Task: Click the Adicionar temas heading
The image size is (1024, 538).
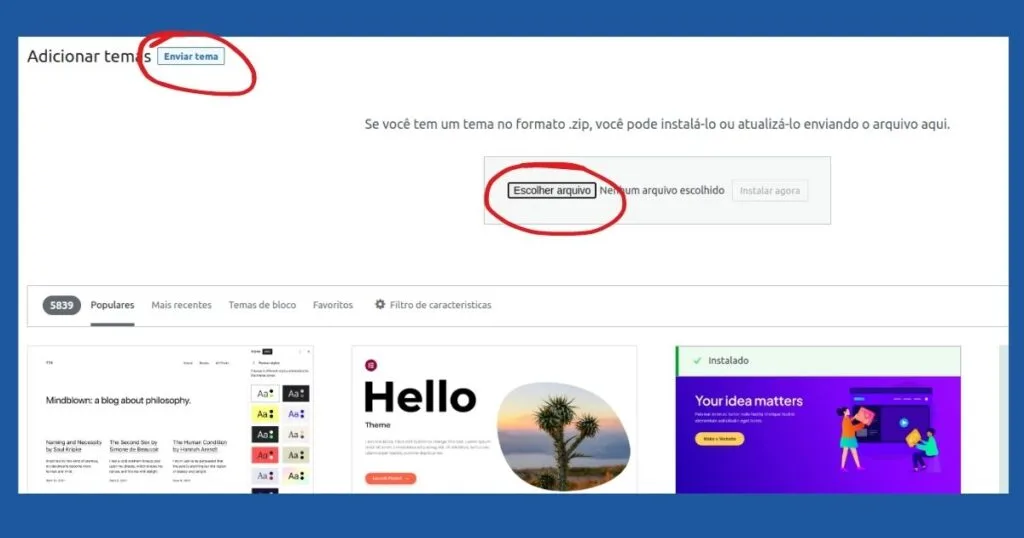Action: coord(89,56)
